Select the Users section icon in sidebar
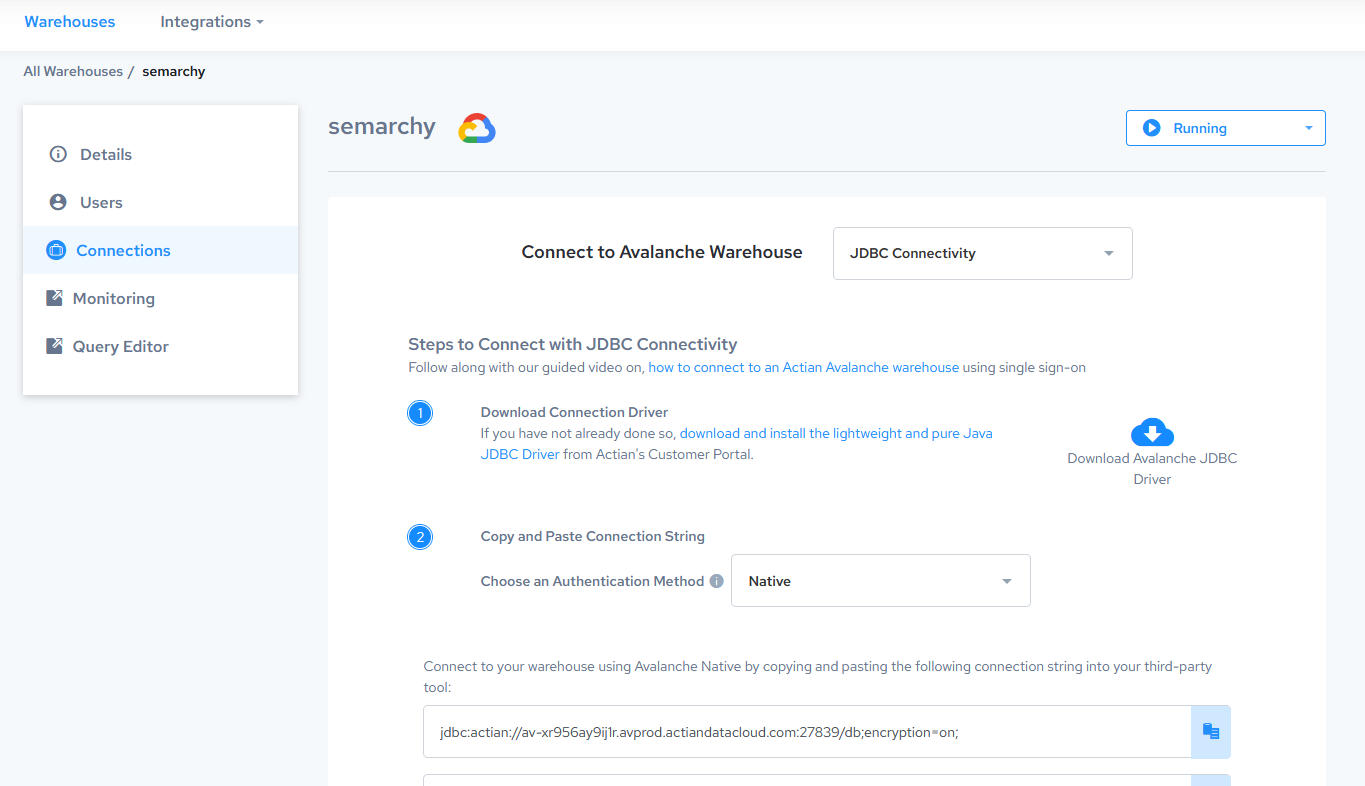The height and width of the screenshot is (786, 1365). 57,202
